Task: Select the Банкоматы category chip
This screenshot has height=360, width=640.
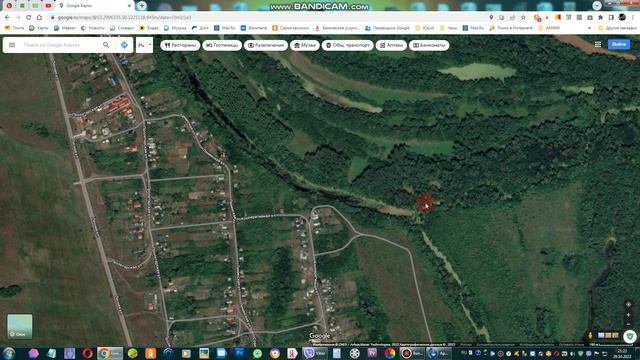Action: 429,45
